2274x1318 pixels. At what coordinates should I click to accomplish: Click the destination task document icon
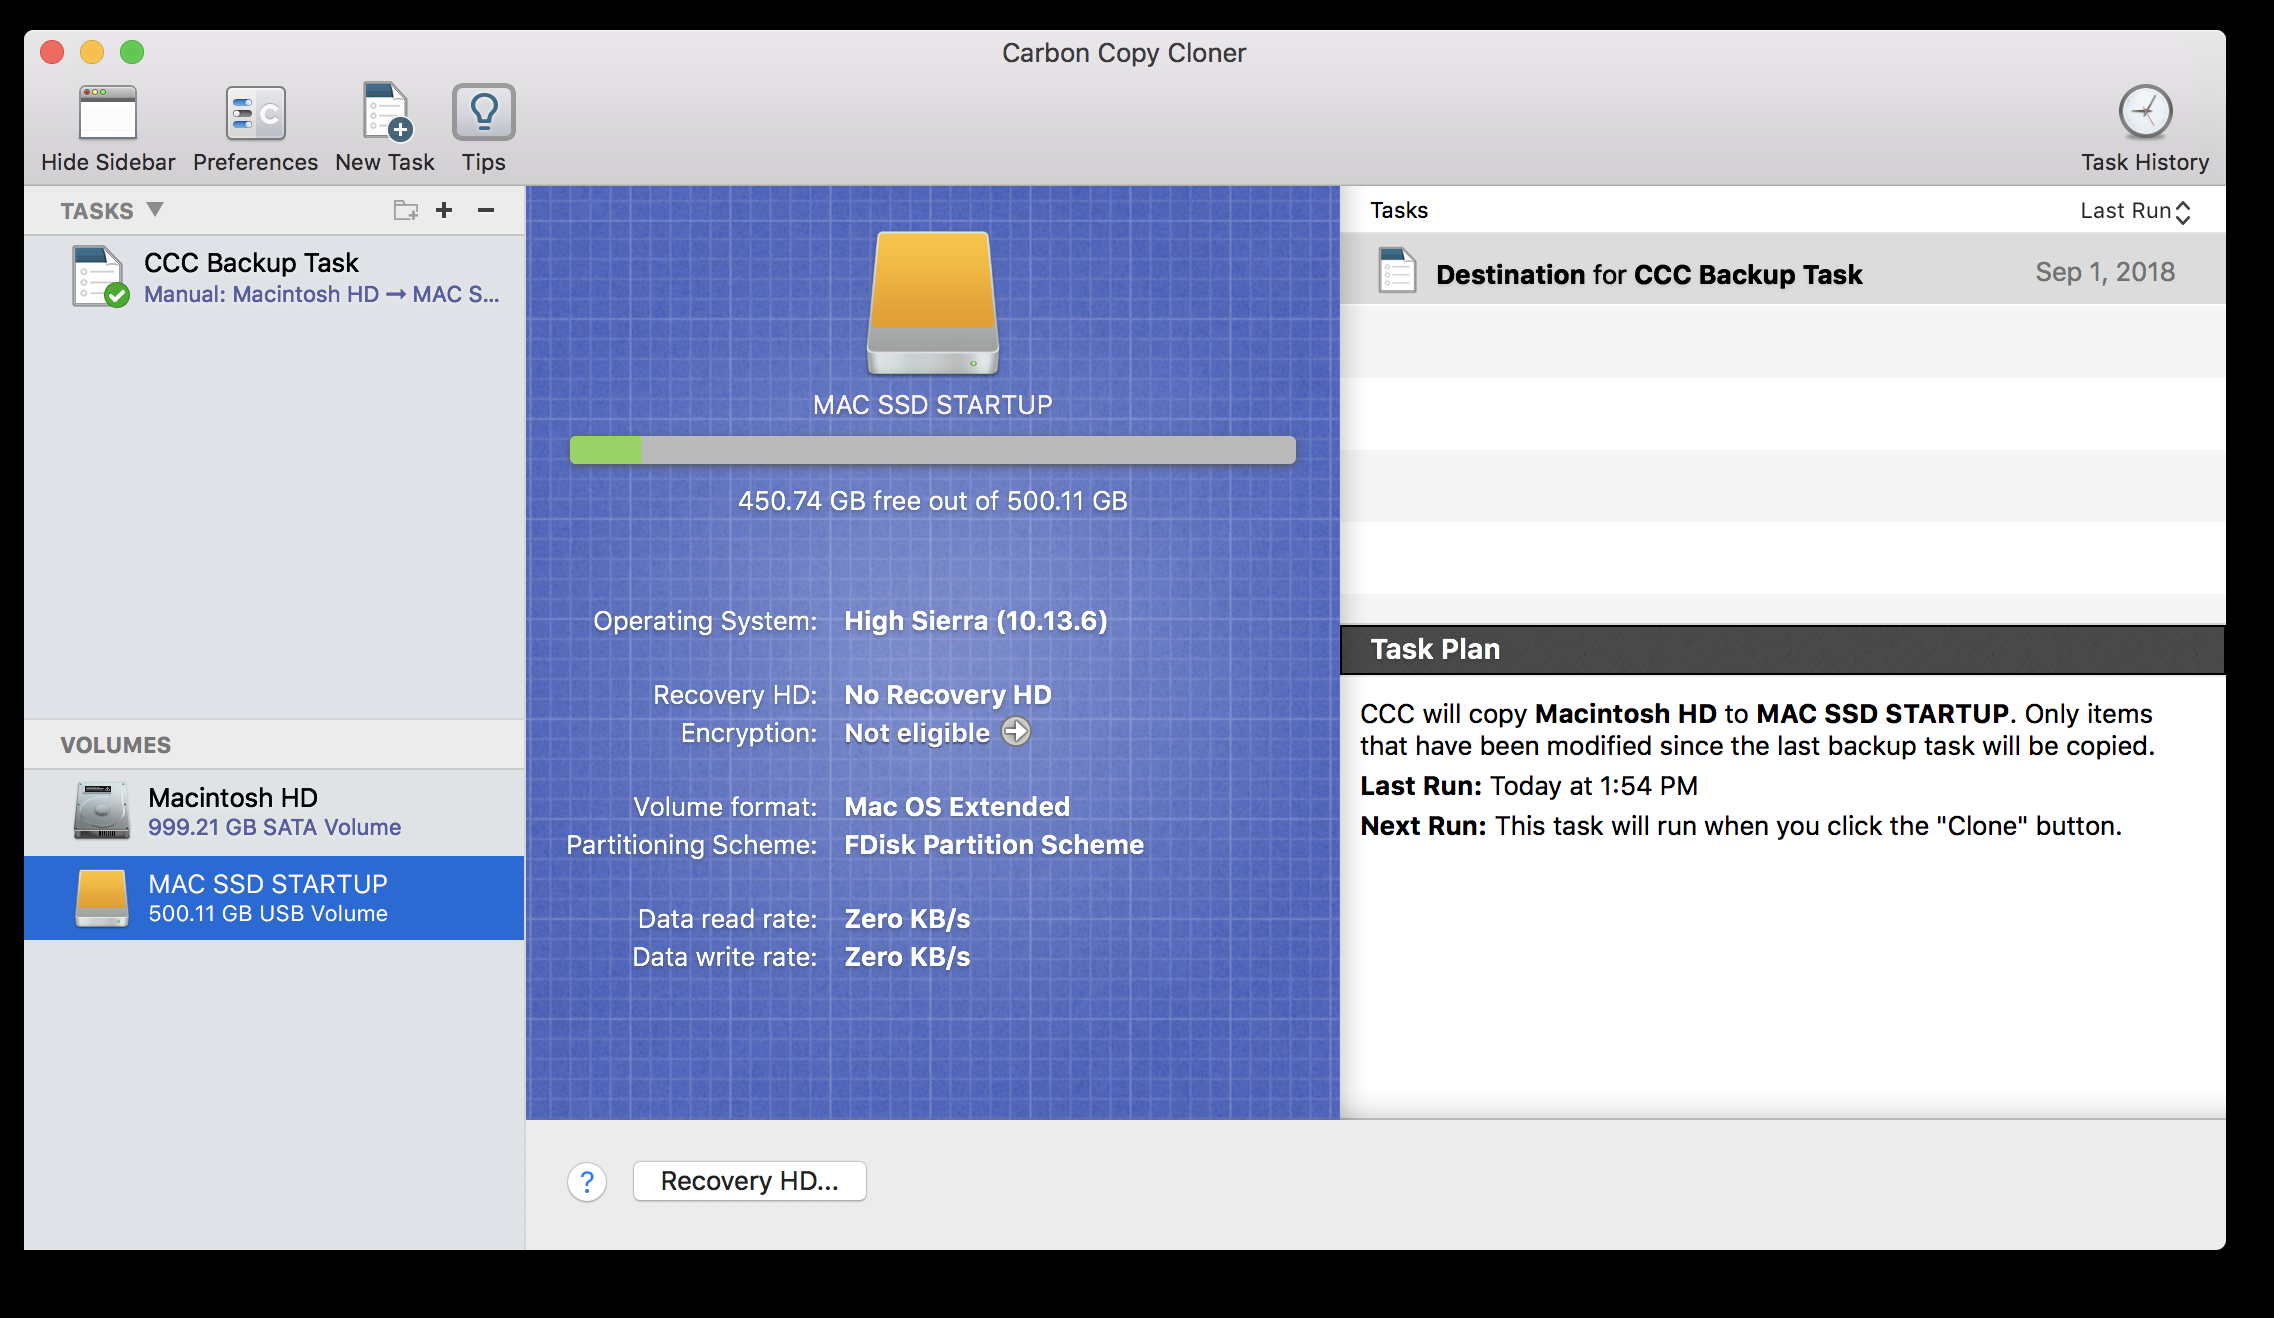tap(1397, 271)
